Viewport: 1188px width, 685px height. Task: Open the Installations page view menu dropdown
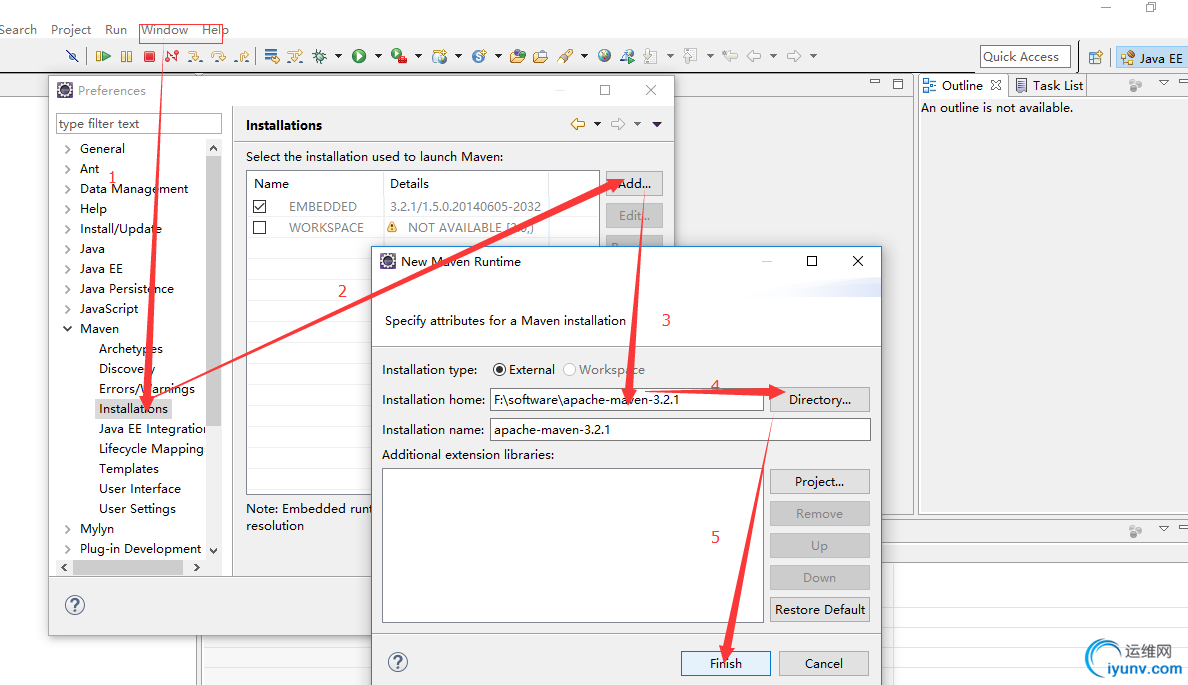pyautogui.click(x=657, y=124)
